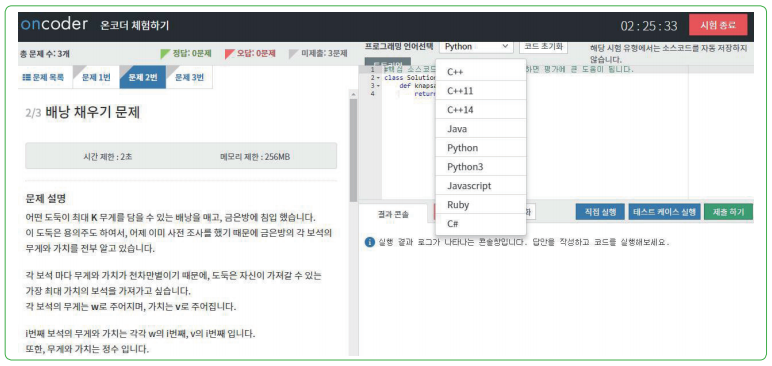Viewport: 772px width, 366px height.
Task: Click the list icon in 문제 목록
Action: point(27,78)
